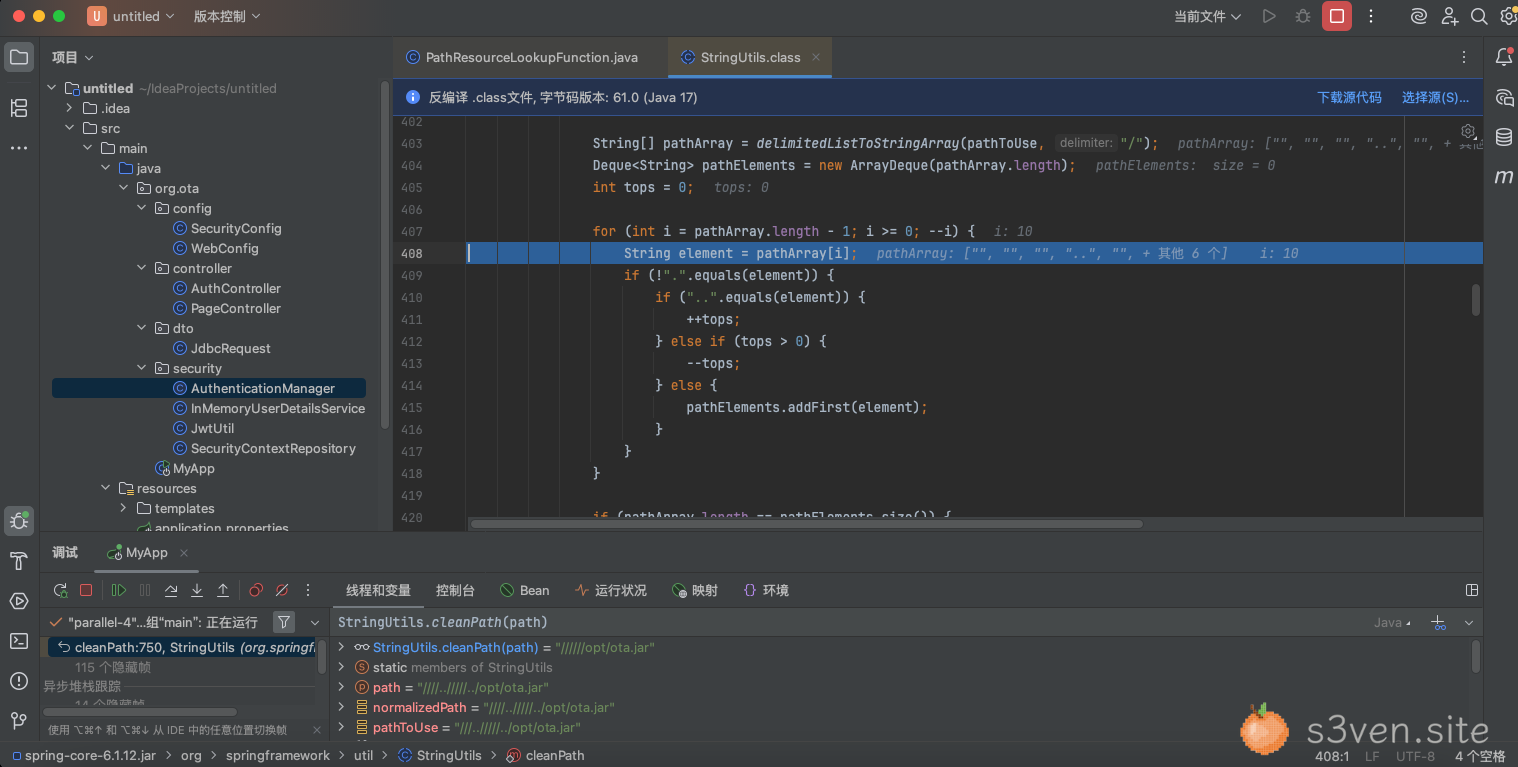This screenshot has width=1518, height=767.
Task: Expand static members of StringUtils
Action: 341,667
